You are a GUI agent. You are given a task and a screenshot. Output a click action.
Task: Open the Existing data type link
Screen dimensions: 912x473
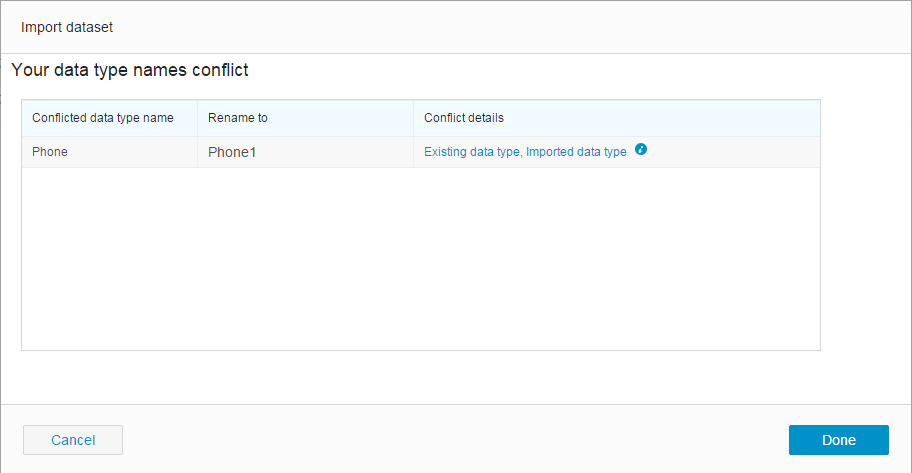[x=472, y=152]
